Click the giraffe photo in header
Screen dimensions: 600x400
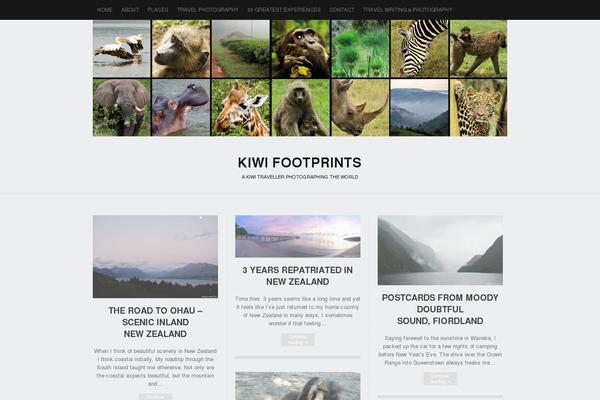coord(241,108)
